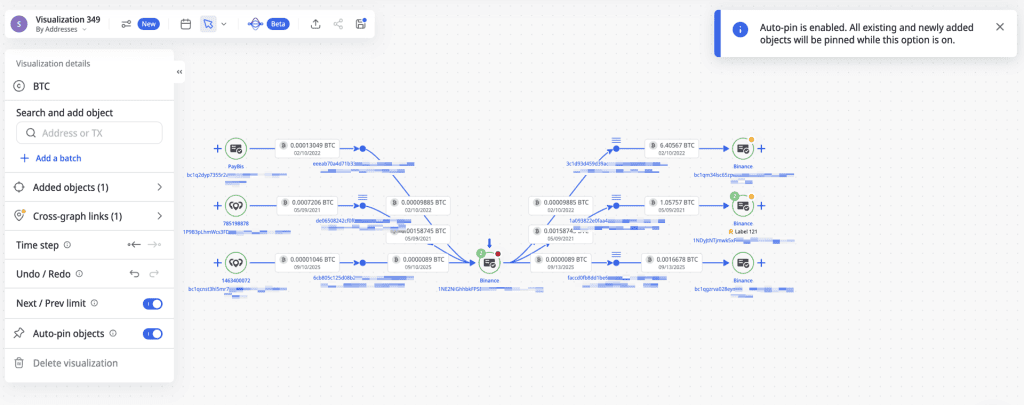
Task: Click the 0.00001046 BTC transfer label
Action: [306, 263]
